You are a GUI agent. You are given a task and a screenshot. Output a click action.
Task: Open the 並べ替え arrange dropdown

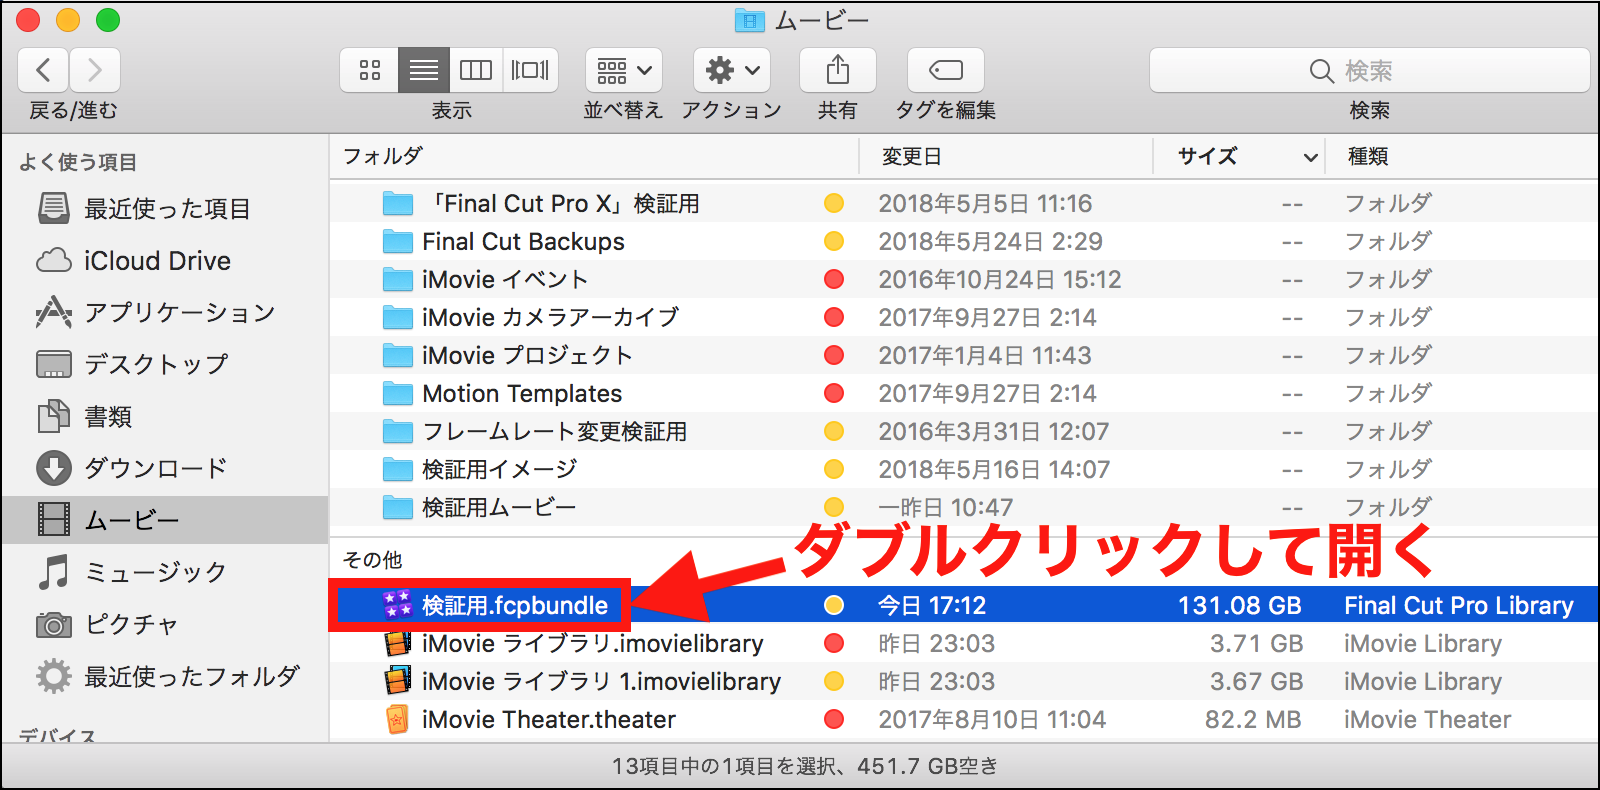[x=624, y=70]
